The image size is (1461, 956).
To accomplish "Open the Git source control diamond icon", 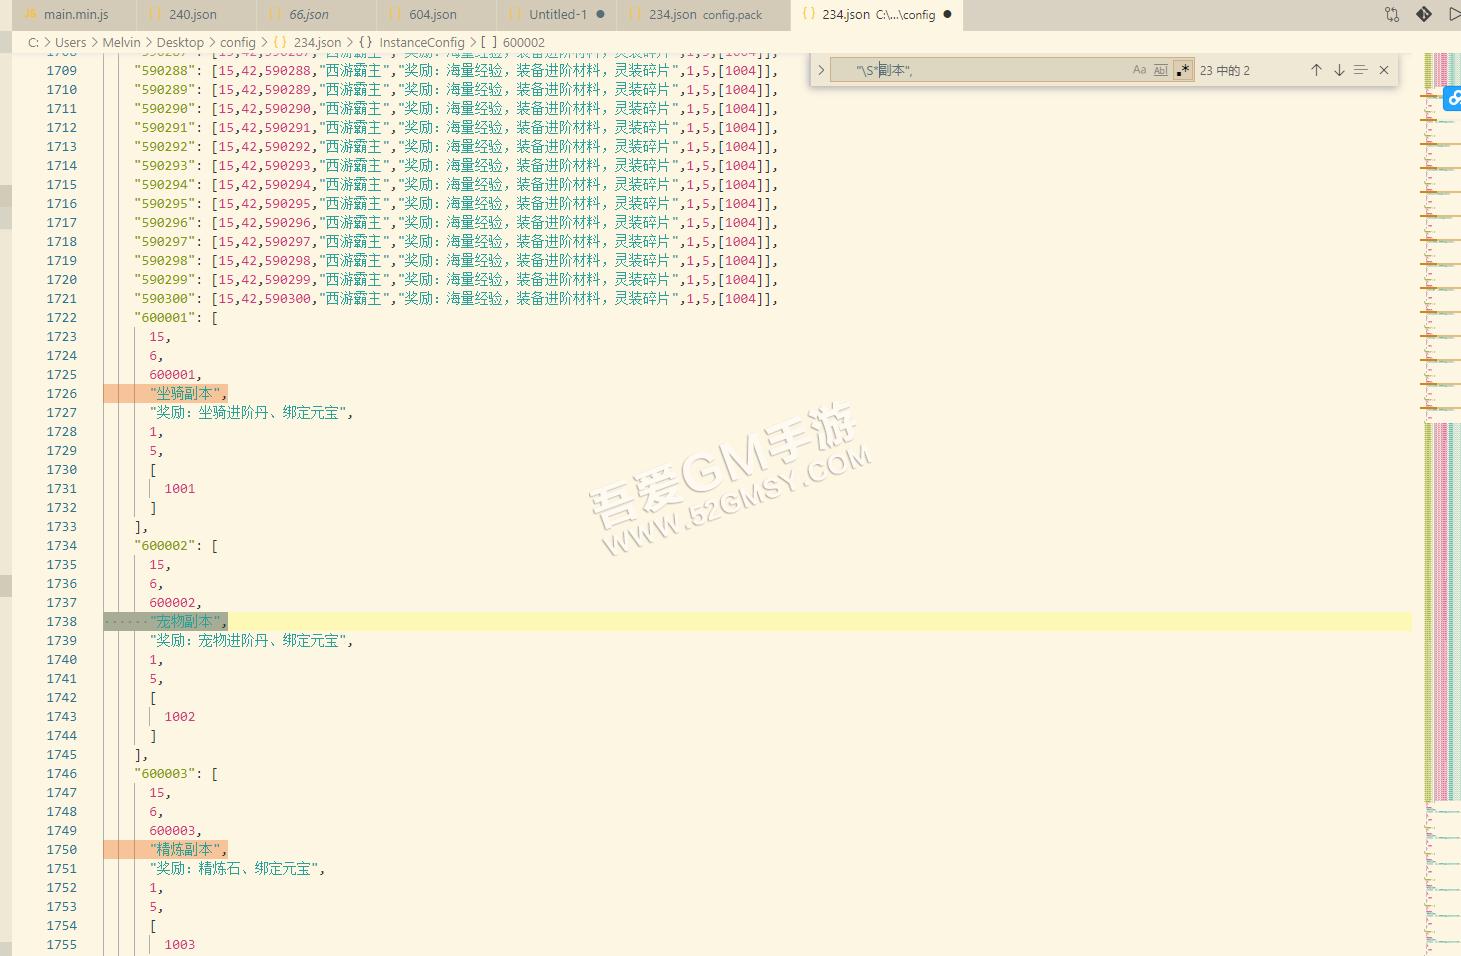I will (1424, 14).
